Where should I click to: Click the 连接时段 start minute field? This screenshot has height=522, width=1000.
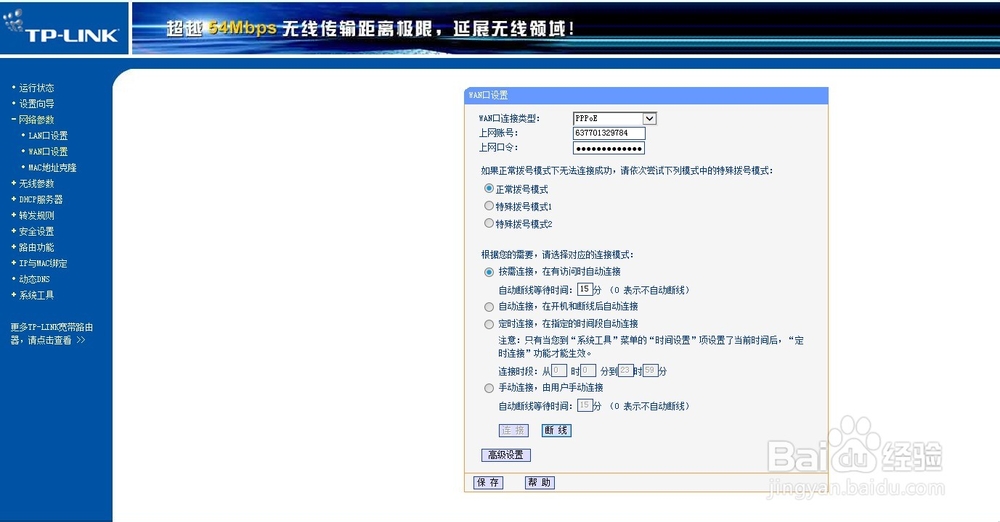588,371
